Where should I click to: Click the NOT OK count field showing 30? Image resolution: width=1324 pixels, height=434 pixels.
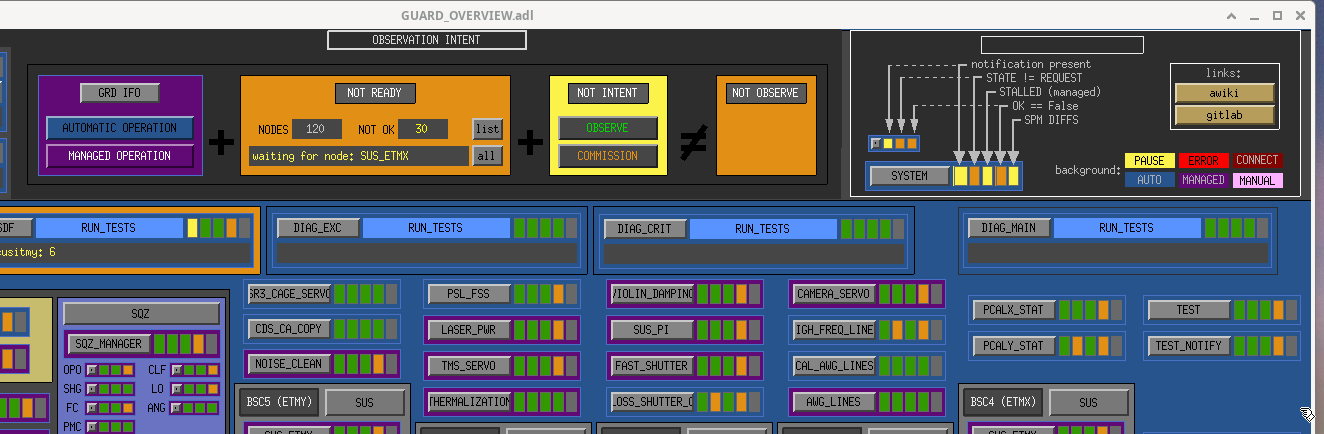tap(422, 129)
